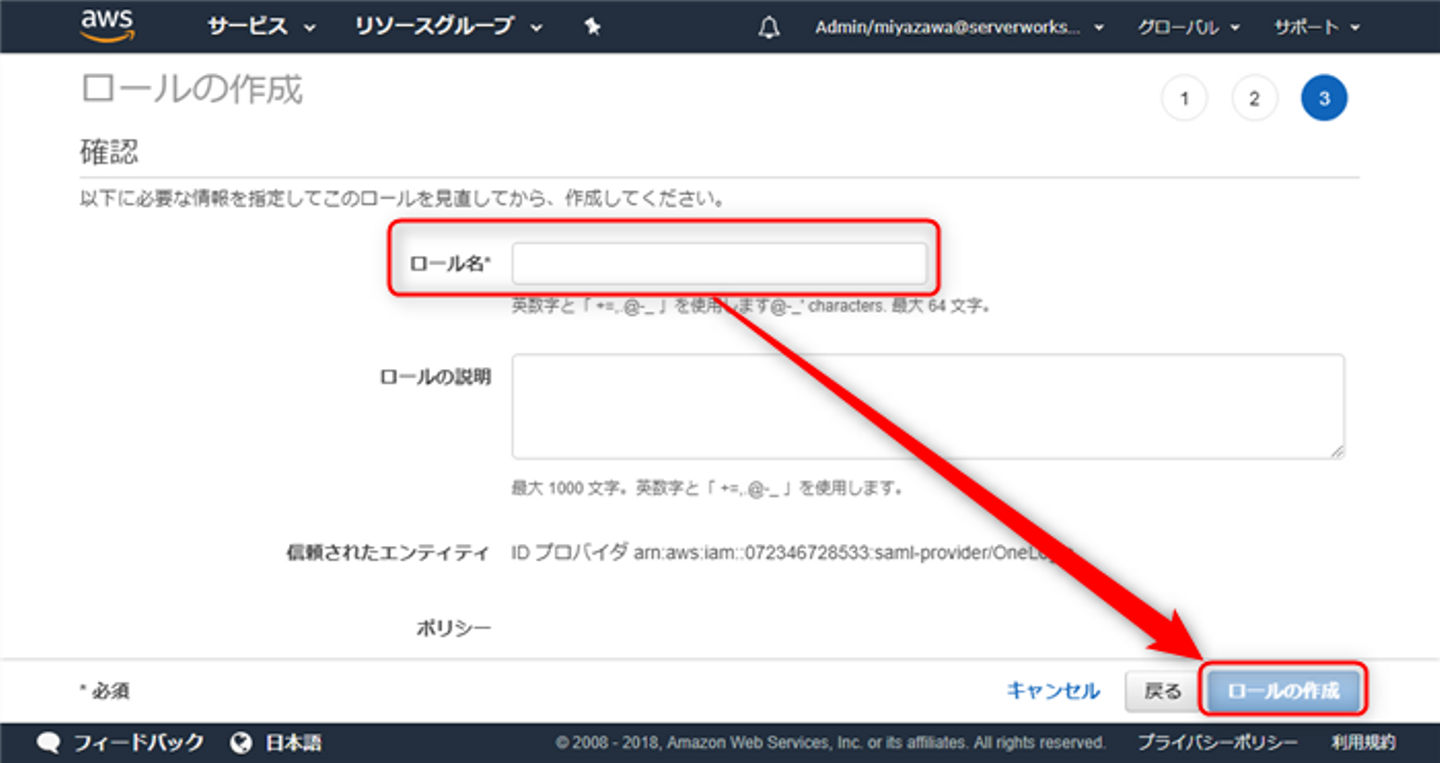
Task: Click the ロールの作成 page title
Action: point(191,90)
